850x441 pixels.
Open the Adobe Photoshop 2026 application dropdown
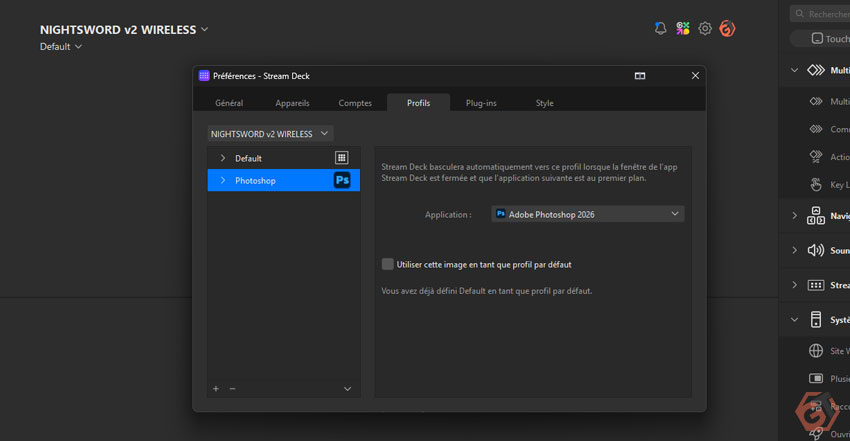click(x=588, y=214)
